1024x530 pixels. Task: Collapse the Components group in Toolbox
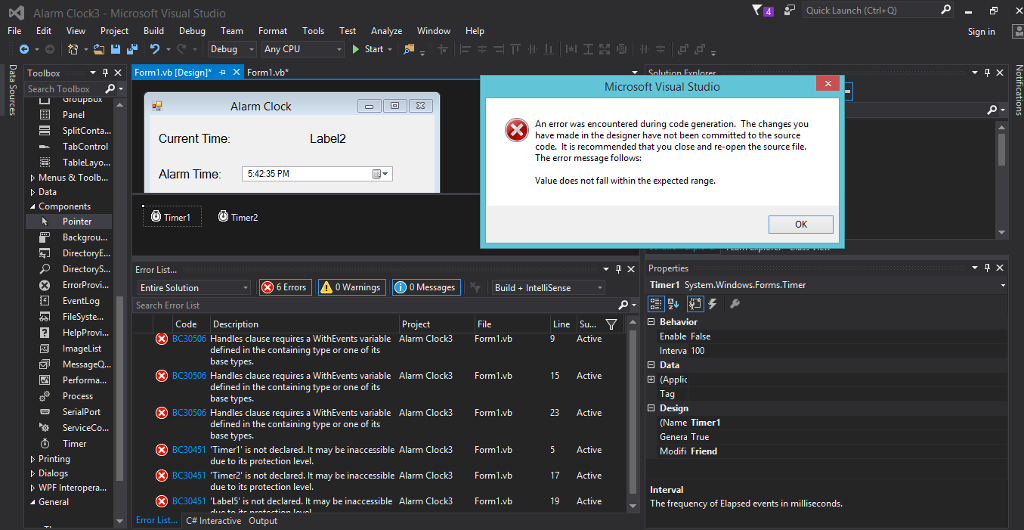pyautogui.click(x=33, y=207)
